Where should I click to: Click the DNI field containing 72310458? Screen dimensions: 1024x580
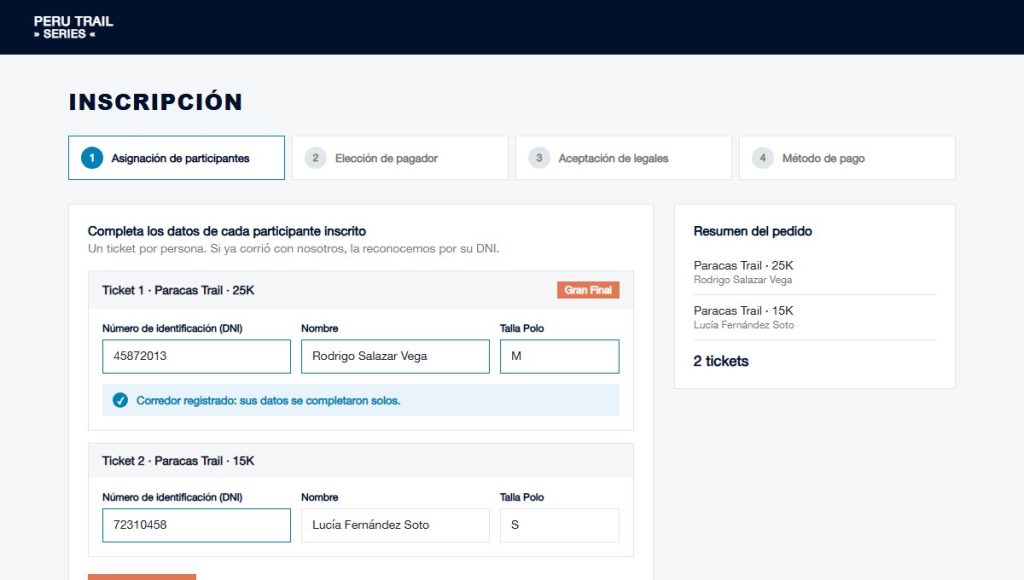196,525
